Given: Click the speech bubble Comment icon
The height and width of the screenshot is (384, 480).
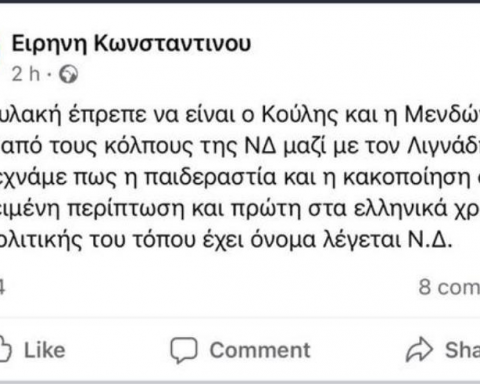Looking at the screenshot, I should (x=184, y=350).
